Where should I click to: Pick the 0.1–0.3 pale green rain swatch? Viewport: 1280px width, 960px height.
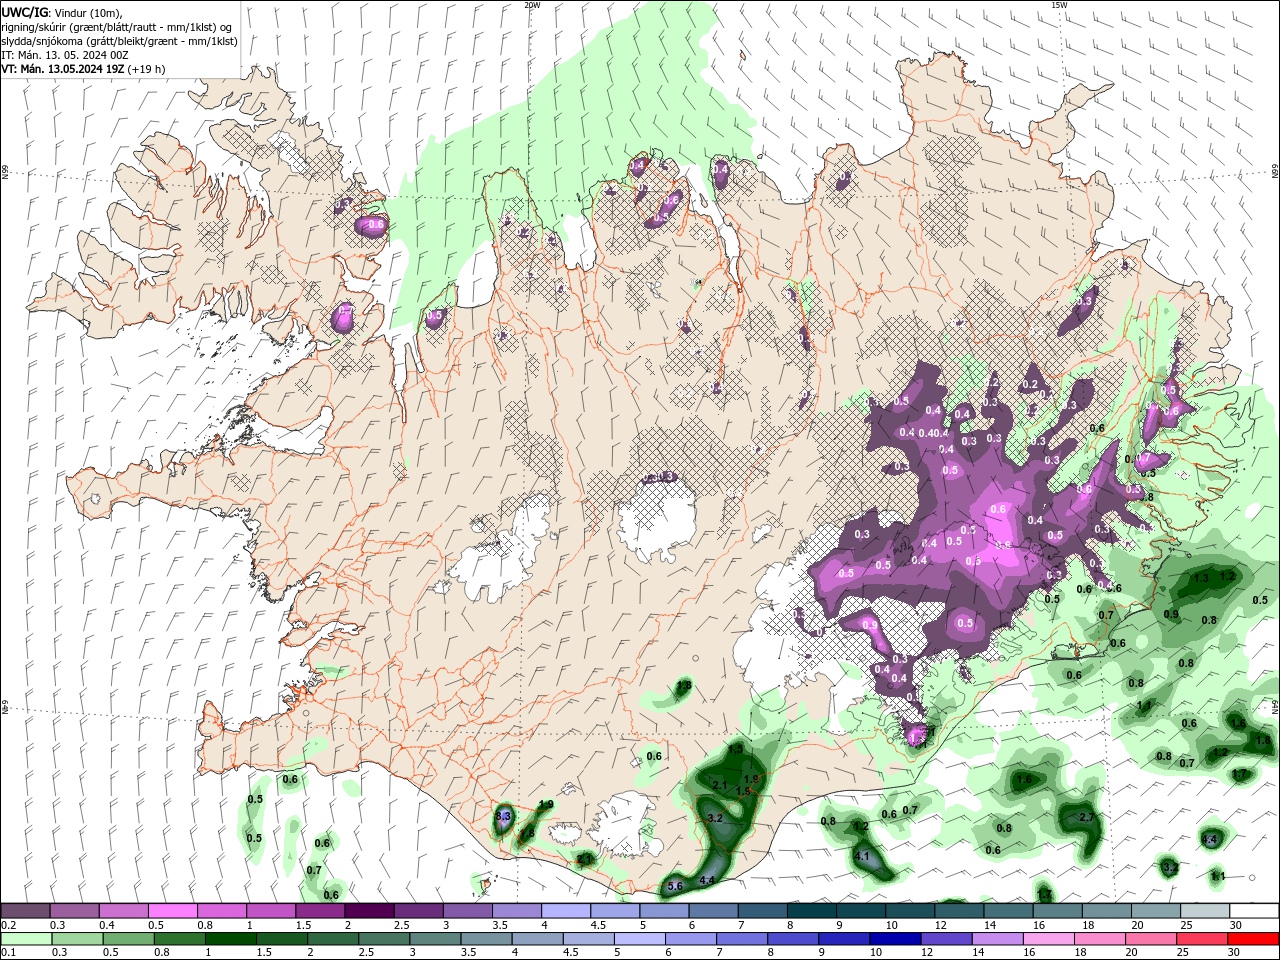(25, 939)
